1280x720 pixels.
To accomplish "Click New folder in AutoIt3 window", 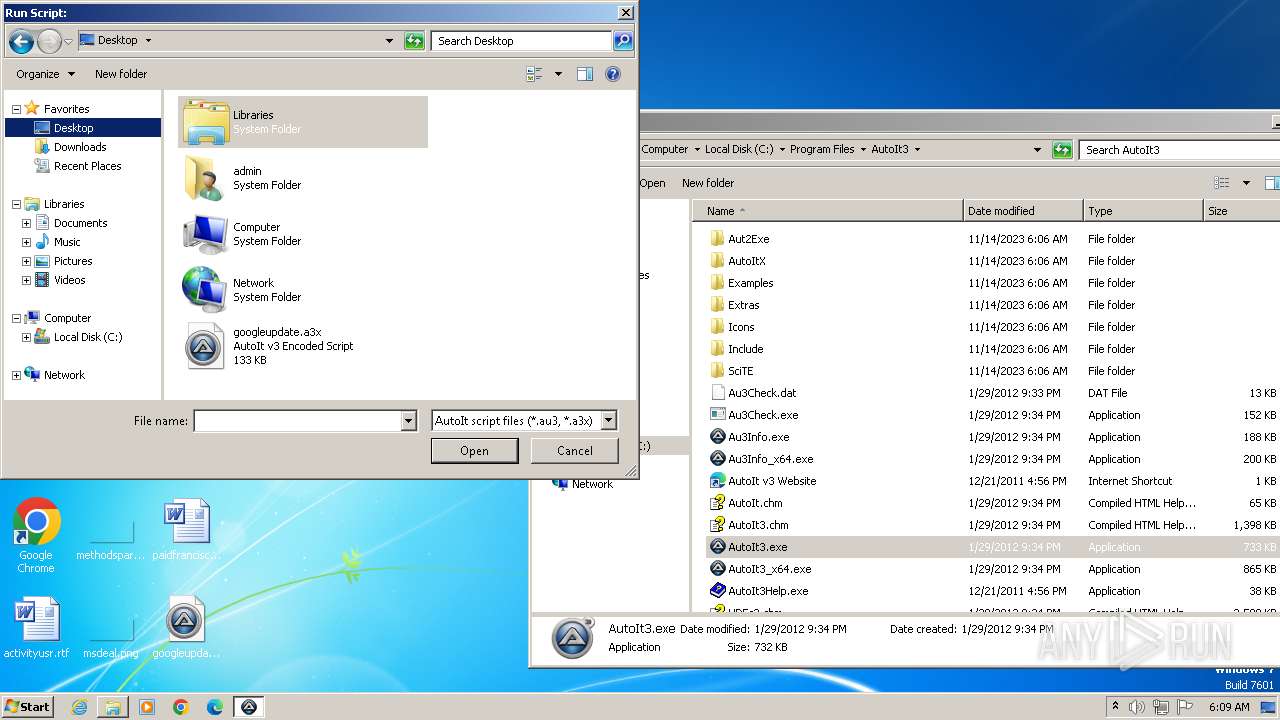I will click(x=708, y=183).
